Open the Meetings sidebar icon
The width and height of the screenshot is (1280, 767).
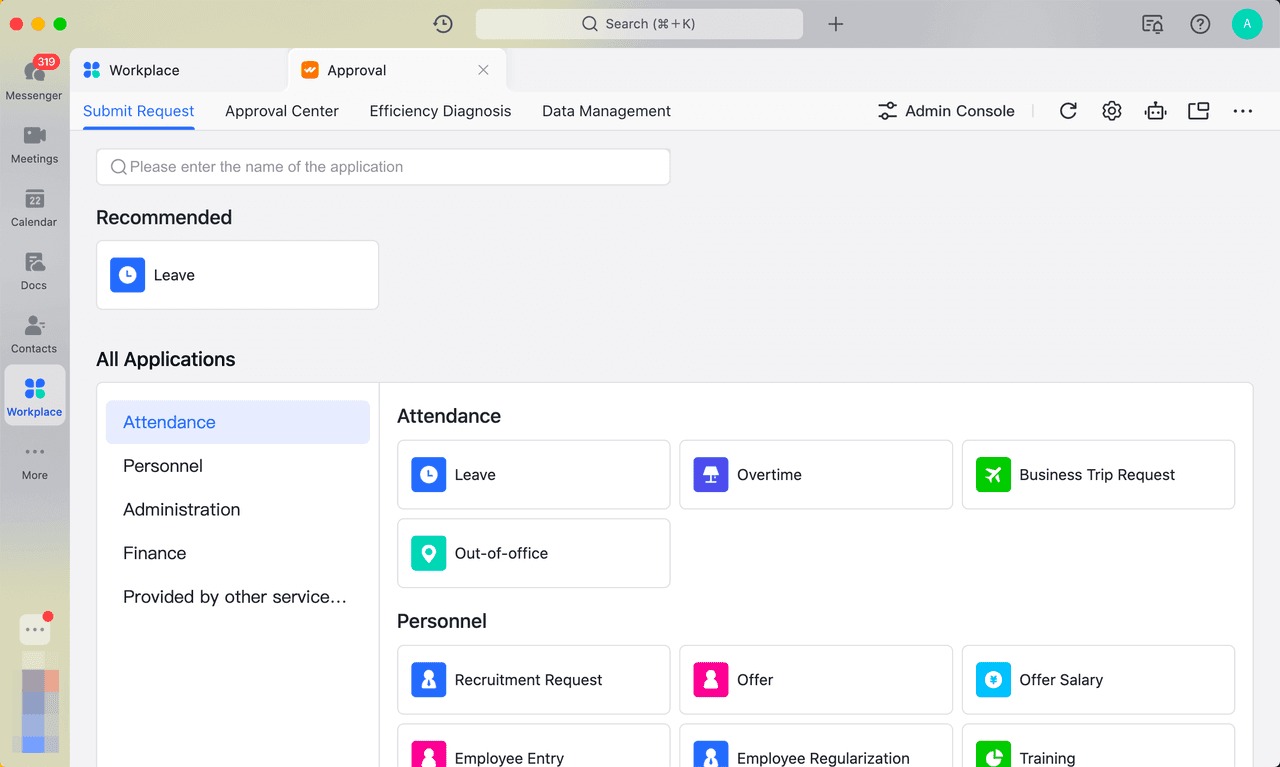[x=34, y=143]
